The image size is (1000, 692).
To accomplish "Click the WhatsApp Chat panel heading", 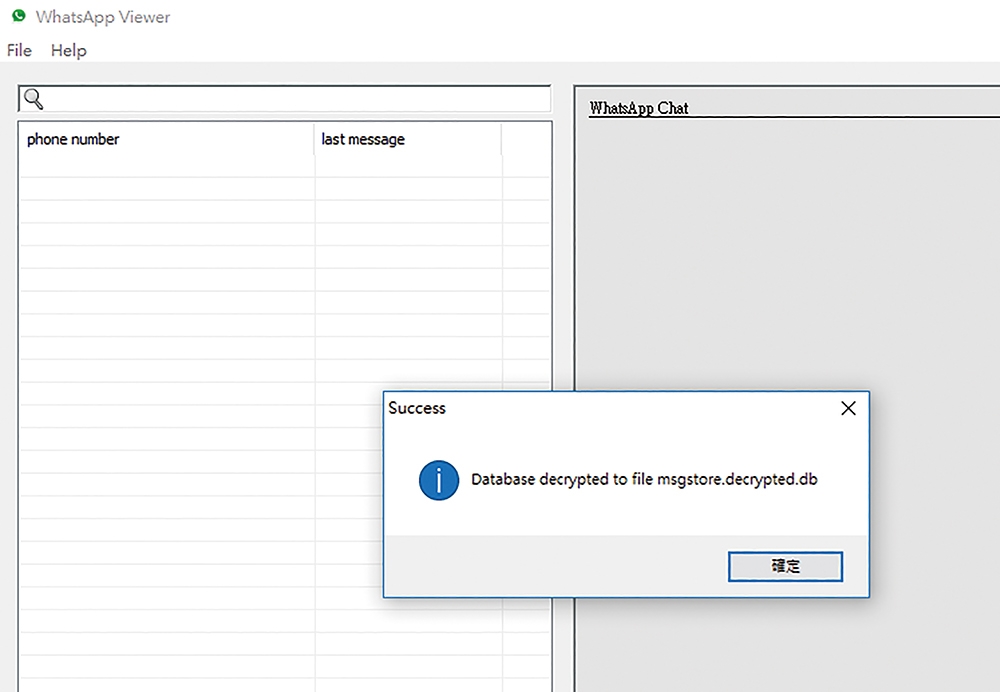I will point(638,108).
